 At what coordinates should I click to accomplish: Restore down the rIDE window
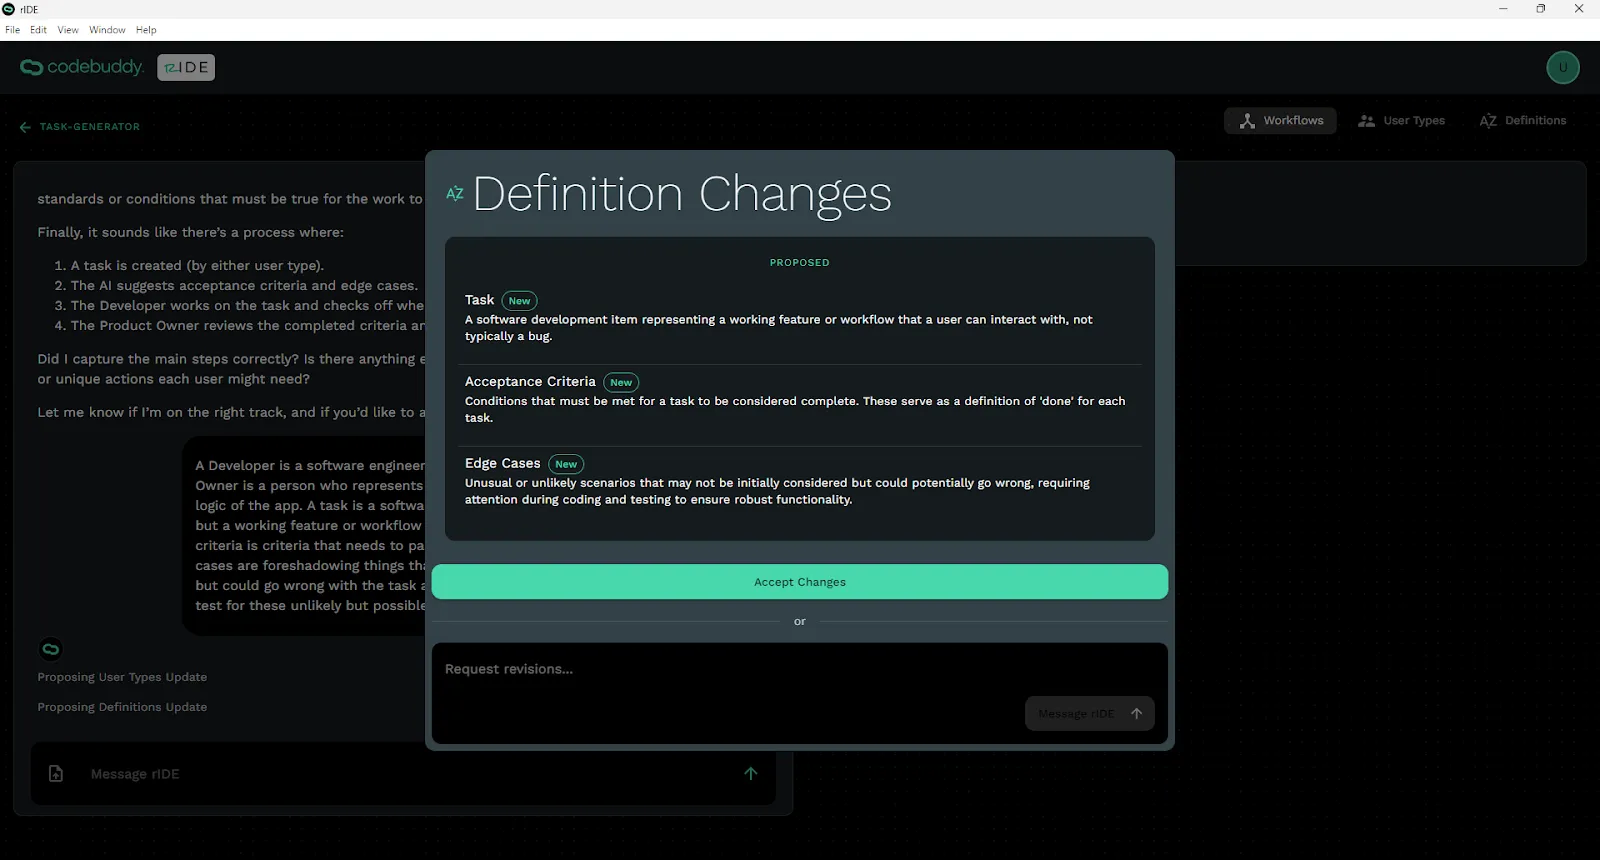click(x=1541, y=9)
